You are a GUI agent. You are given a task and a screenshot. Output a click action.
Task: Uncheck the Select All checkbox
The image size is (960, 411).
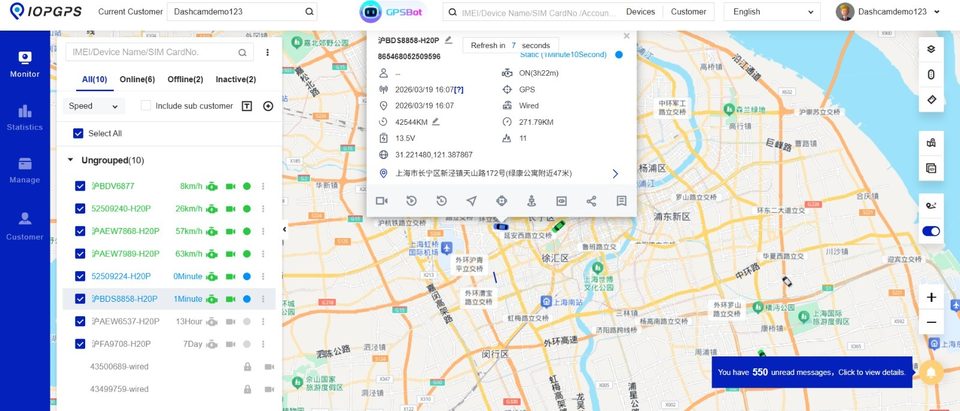(79, 133)
